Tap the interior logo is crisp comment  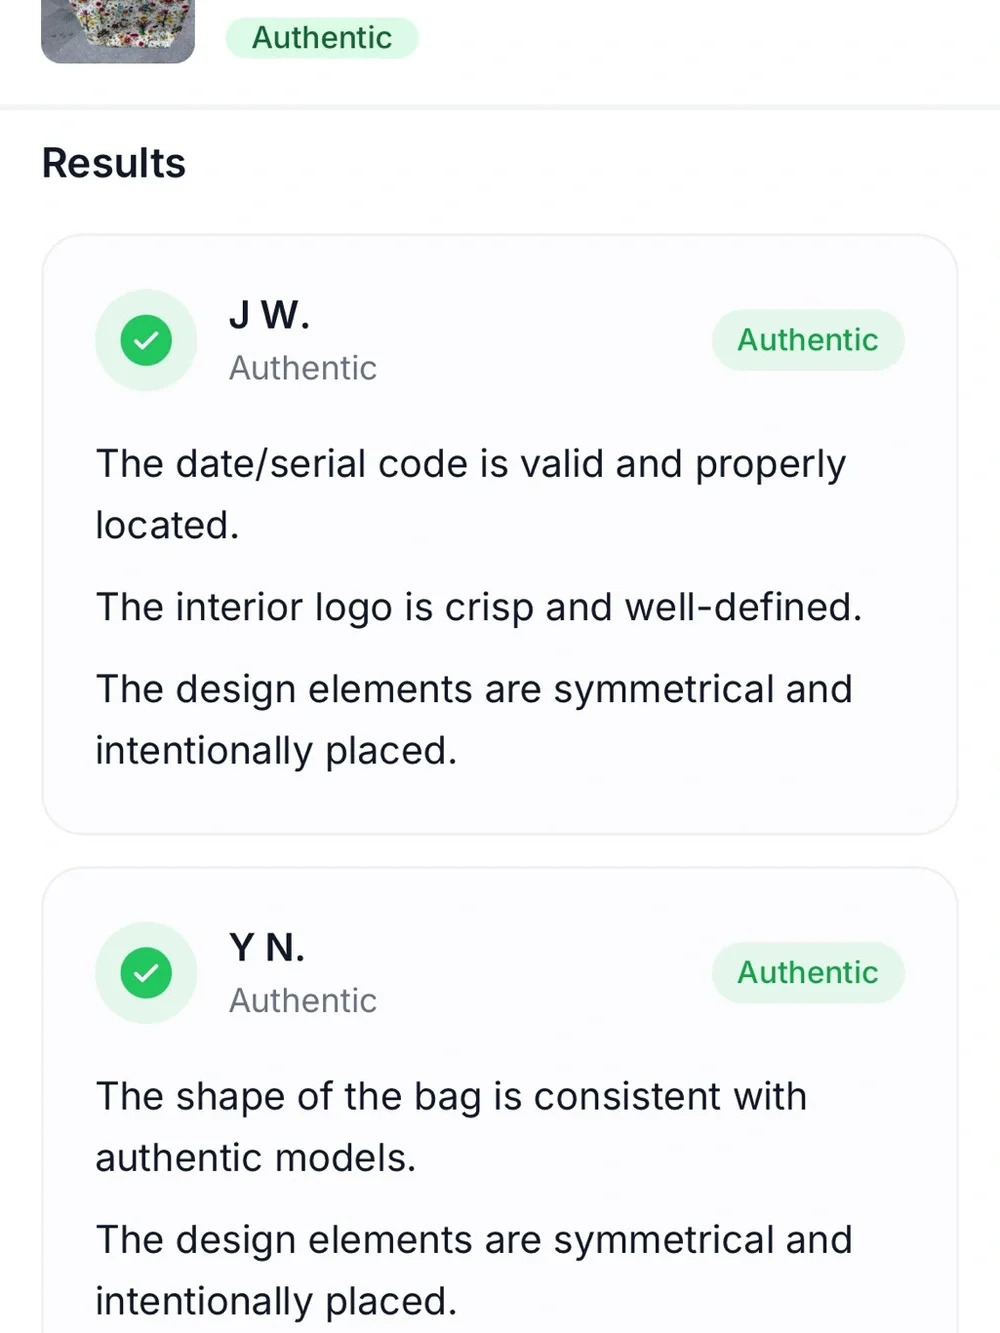click(x=479, y=607)
